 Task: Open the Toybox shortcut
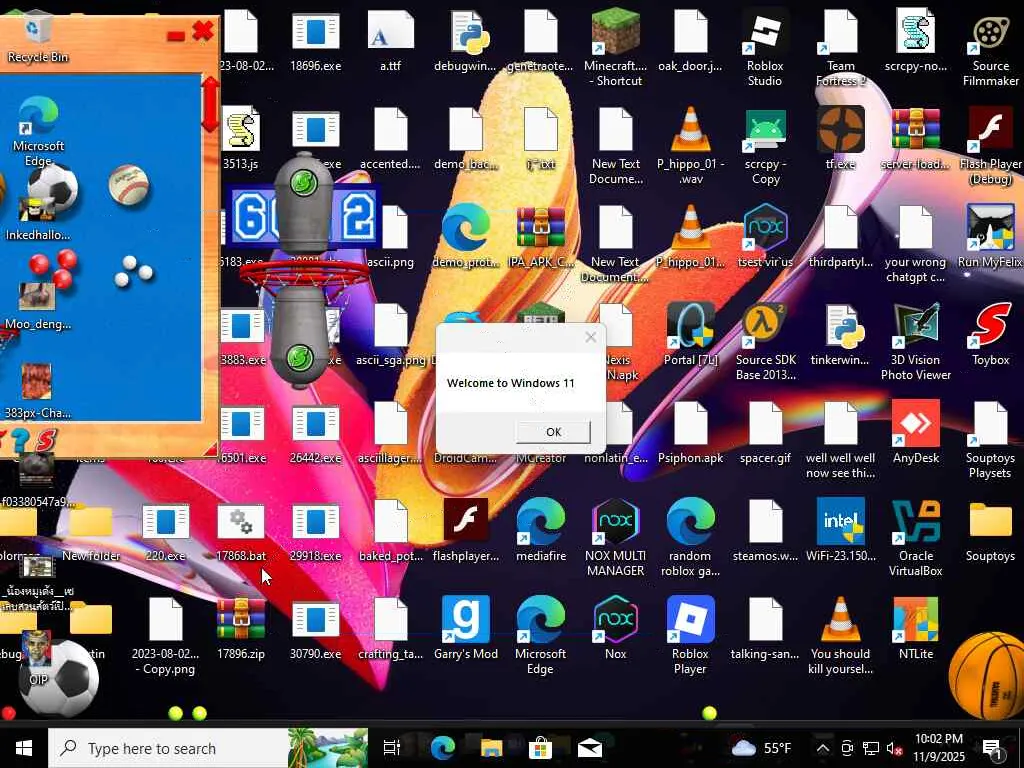pyautogui.click(x=991, y=334)
